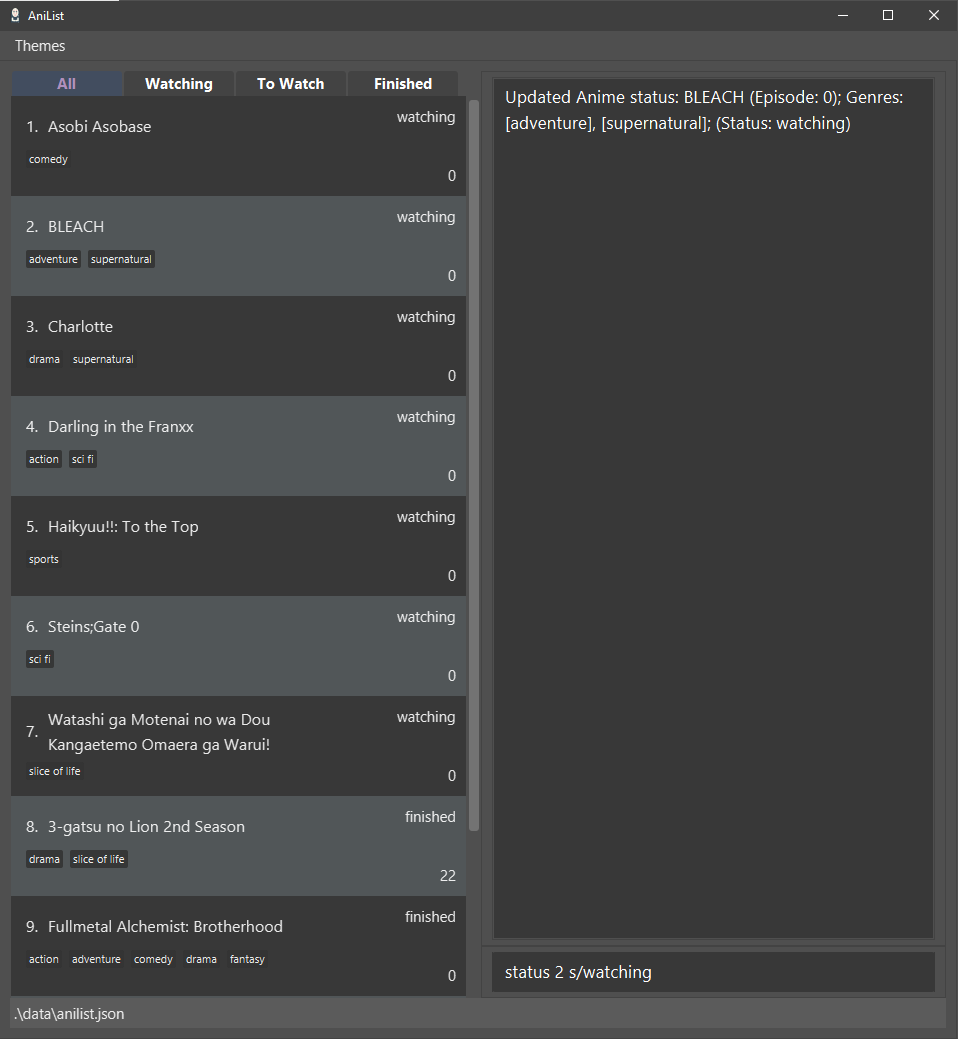Click the finished status on 3-gatsu no Lion
Image resolution: width=958 pixels, height=1039 pixels.
[430, 817]
